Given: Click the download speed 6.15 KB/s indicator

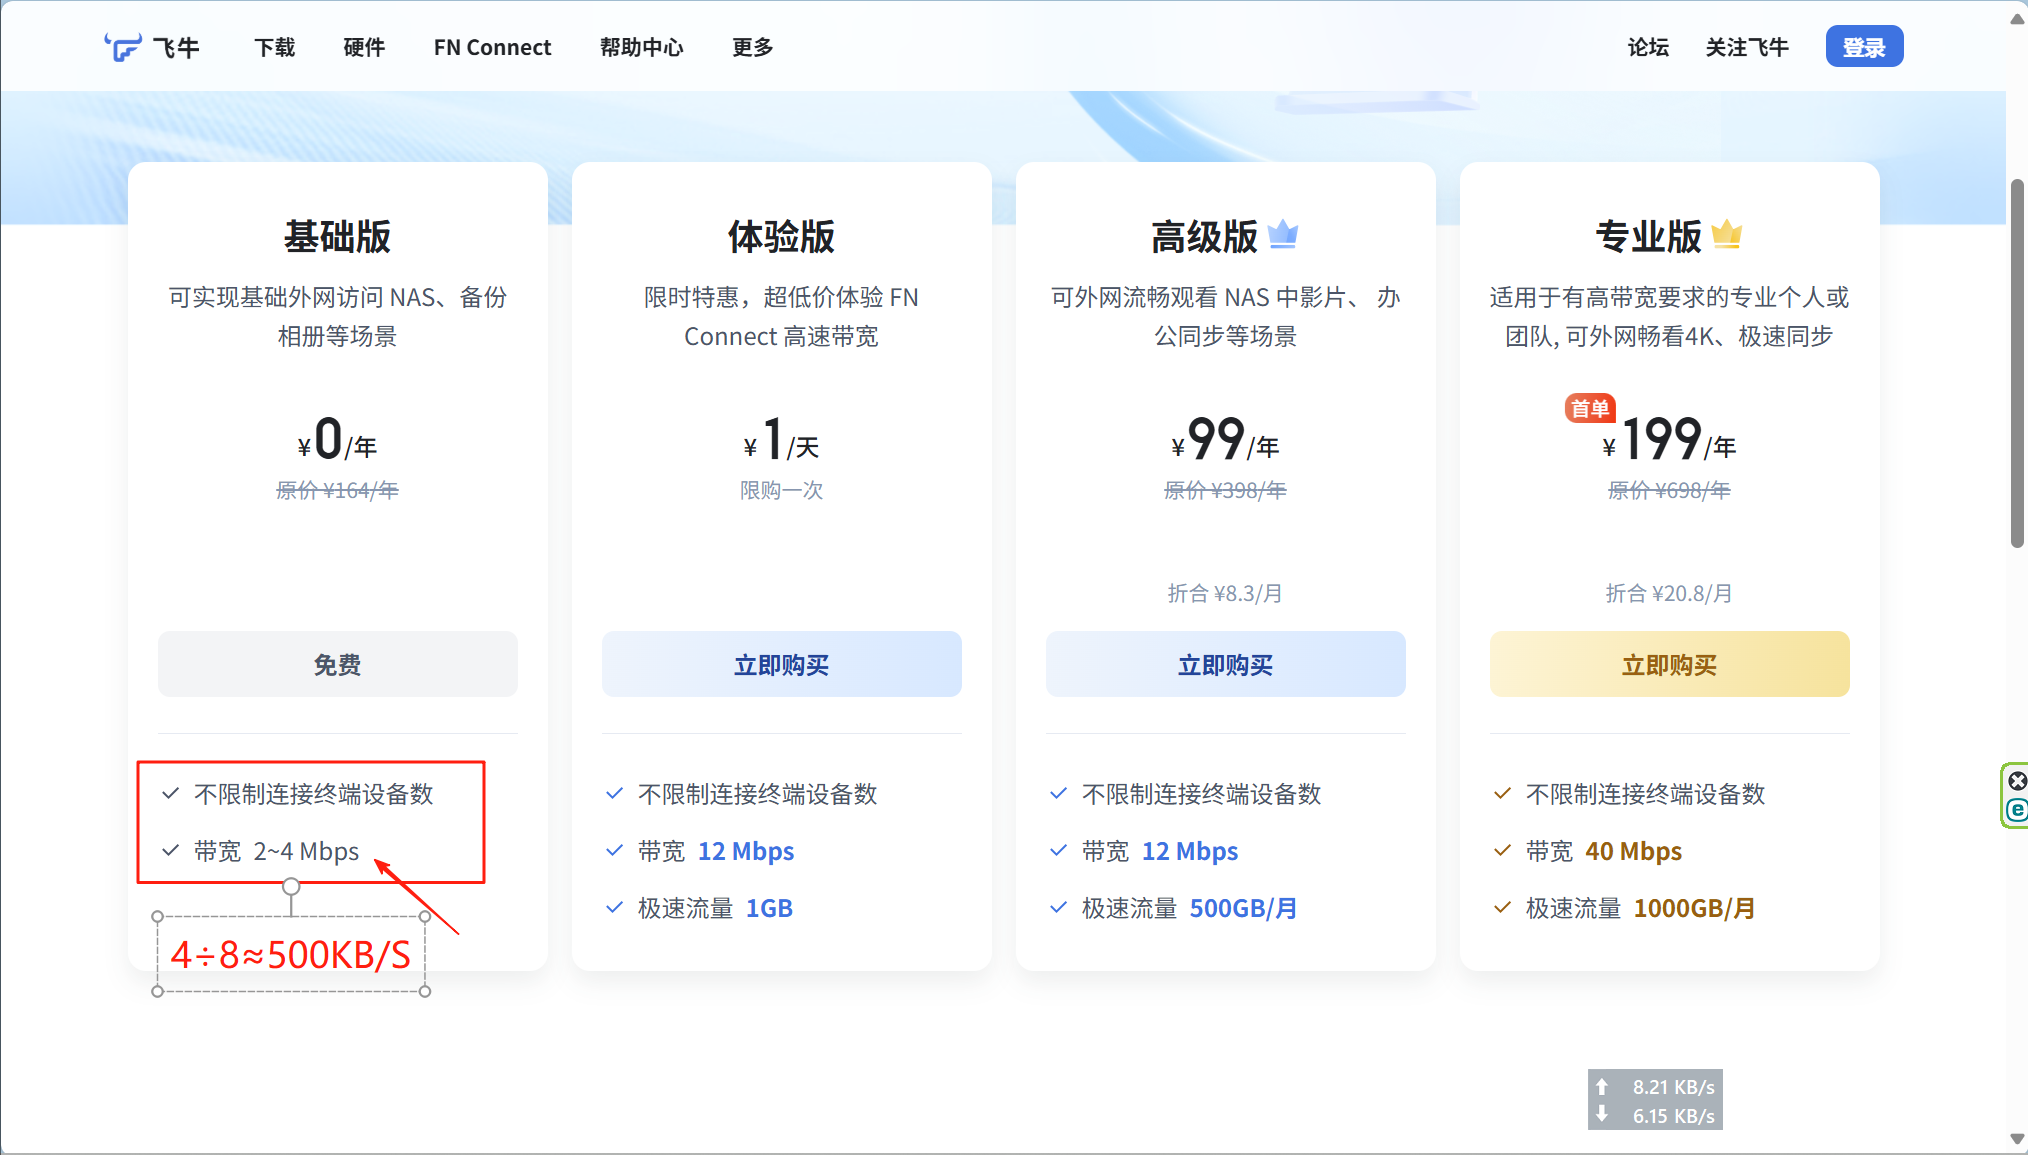Looking at the screenshot, I should tap(1656, 1115).
